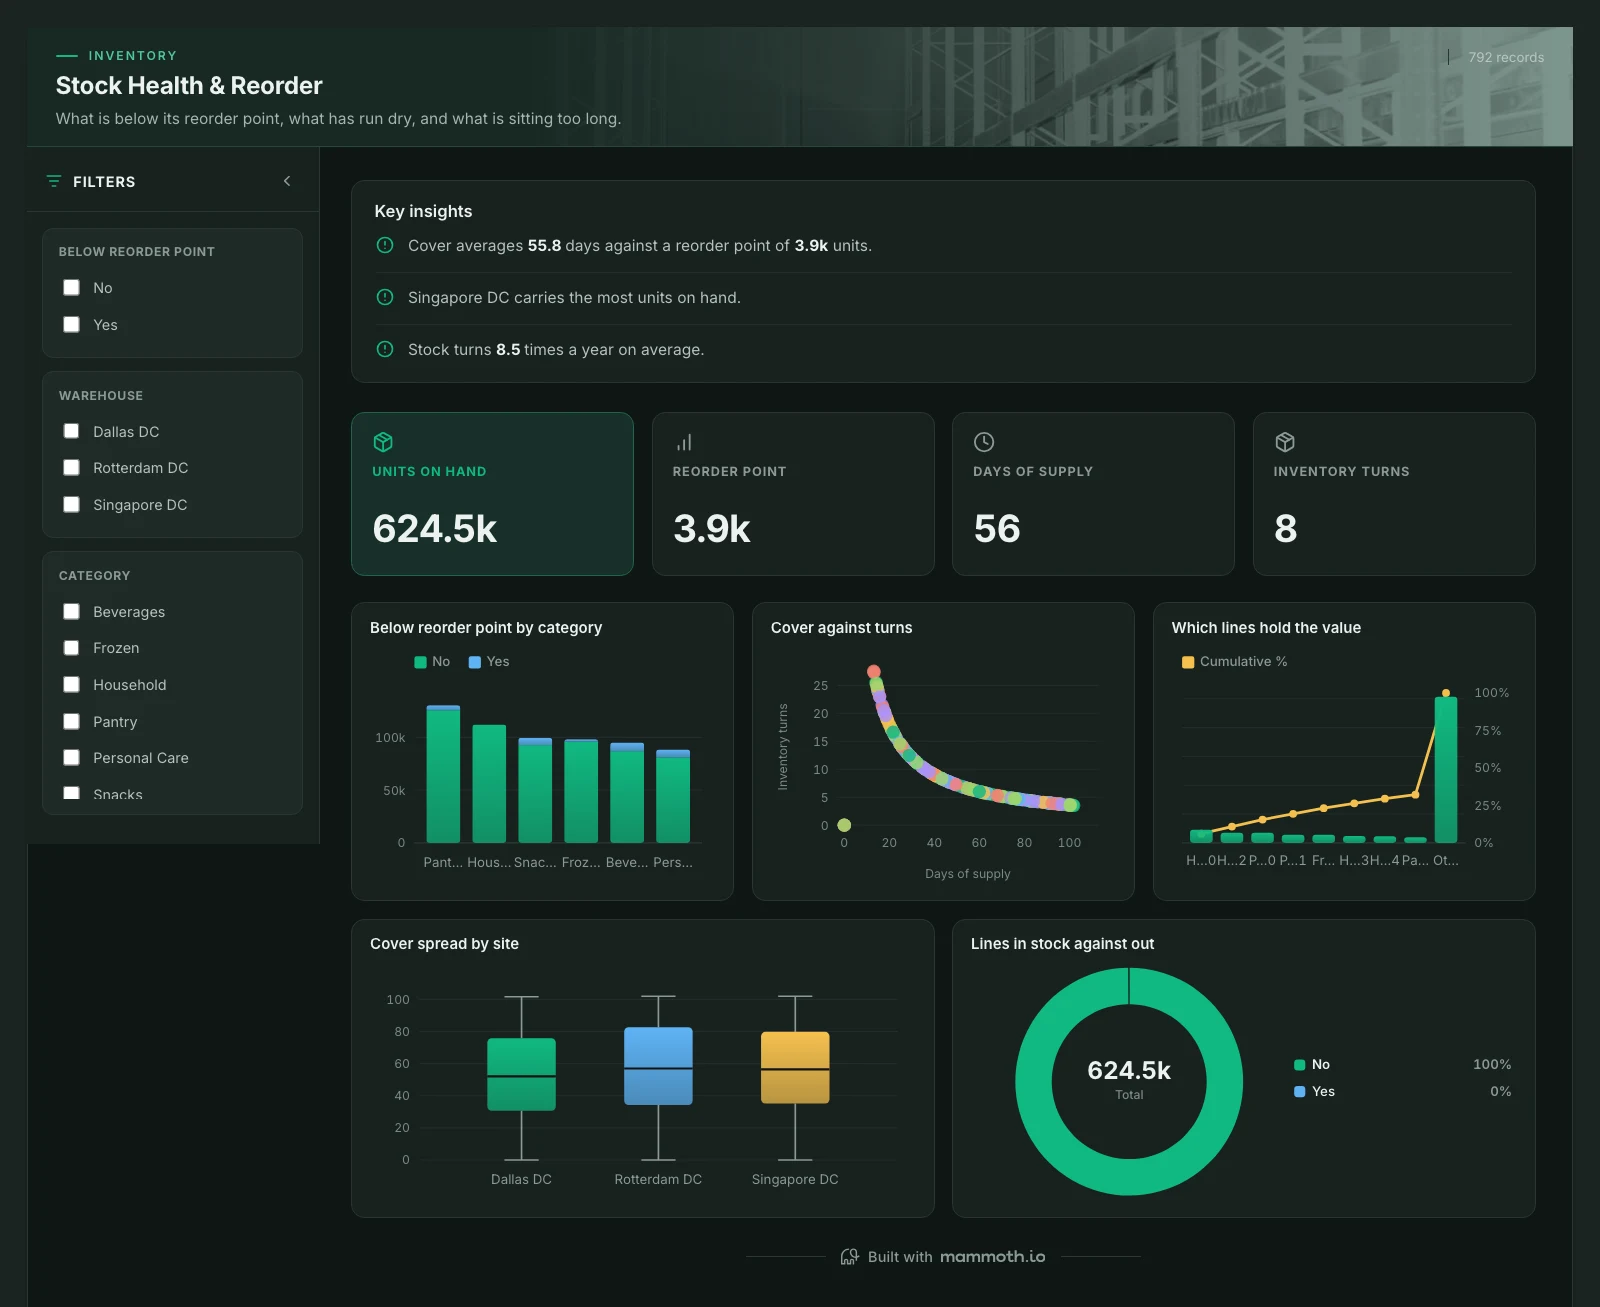
Task: Click the tall 'Ot...' bar in value chart
Action: pos(1446,770)
